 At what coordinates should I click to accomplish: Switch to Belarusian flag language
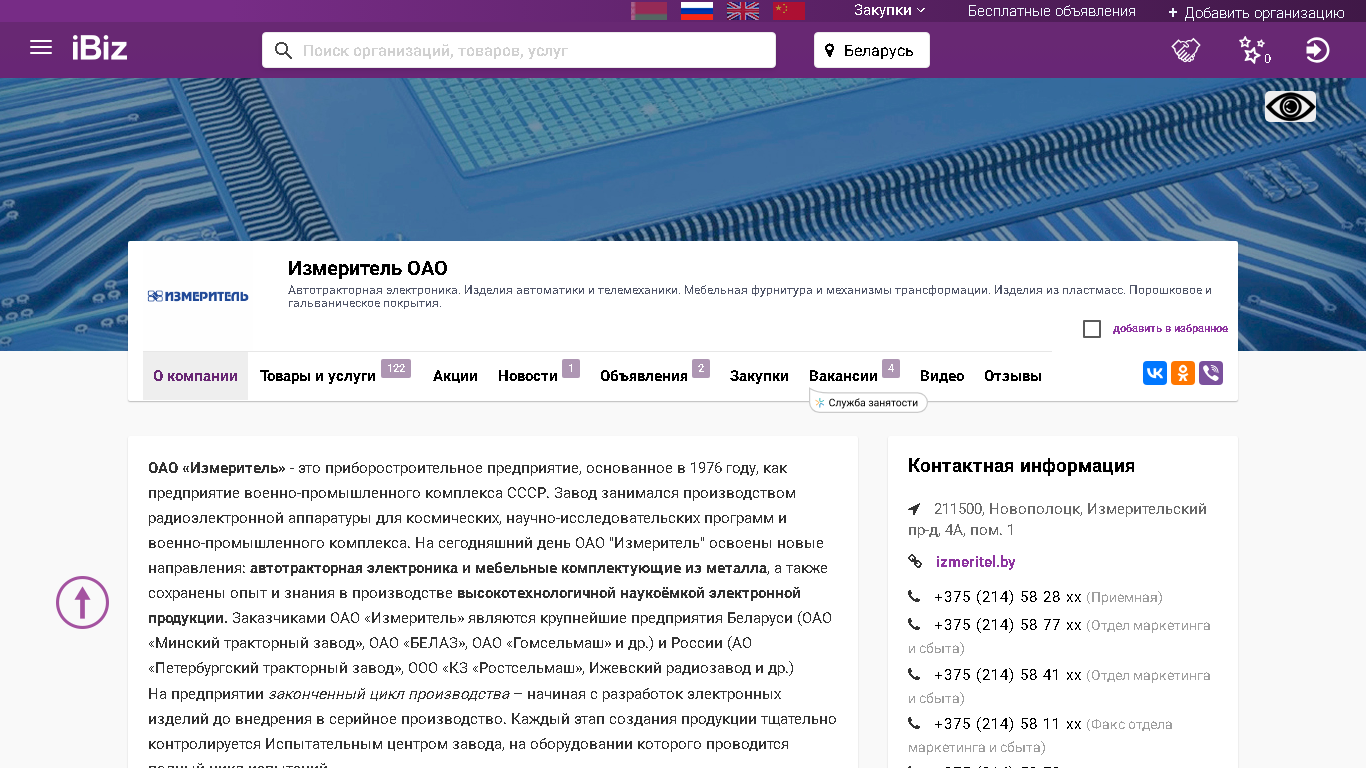coord(649,11)
